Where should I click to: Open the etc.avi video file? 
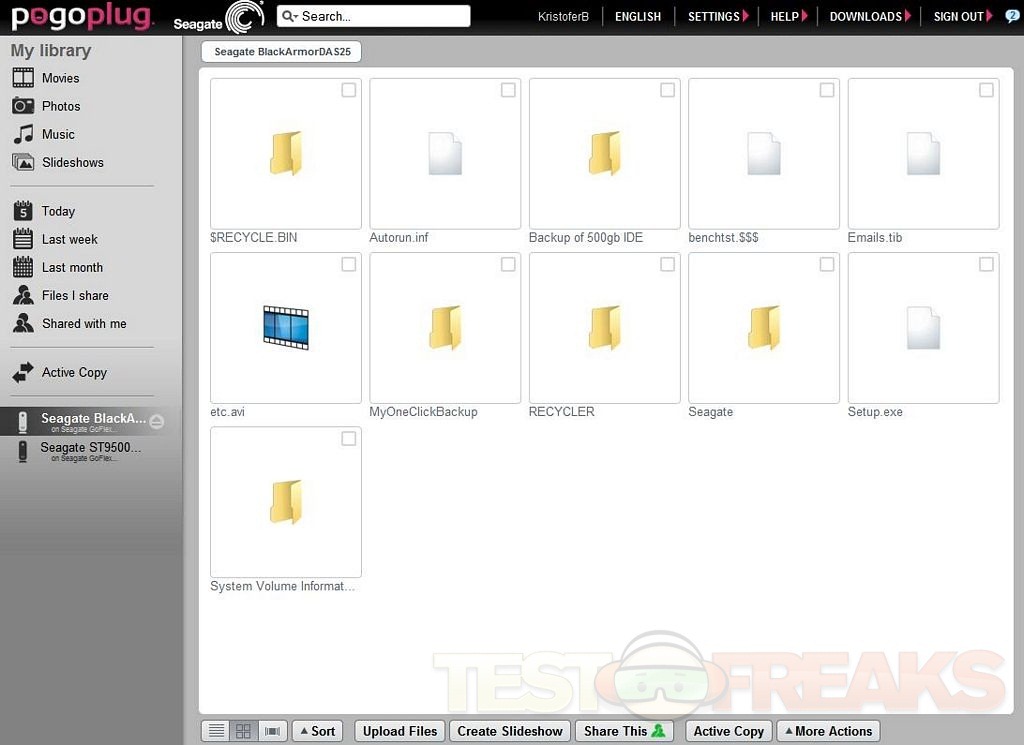[286, 328]
